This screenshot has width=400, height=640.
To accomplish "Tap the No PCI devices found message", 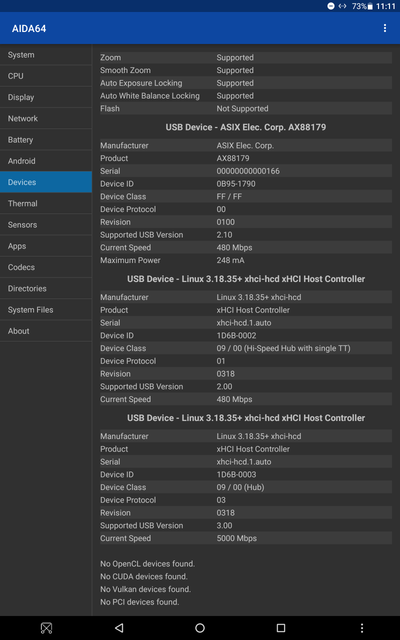I will (140, 602).
